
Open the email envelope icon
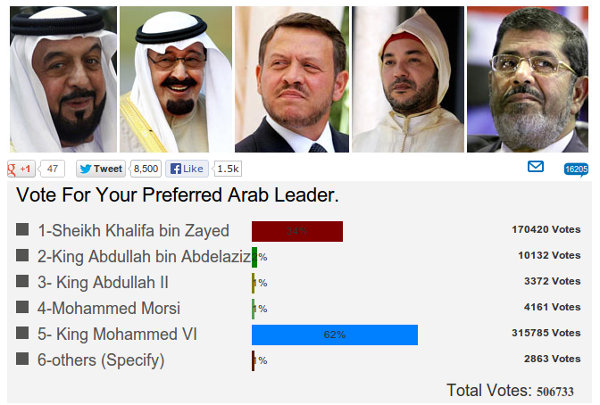point(535,167)
